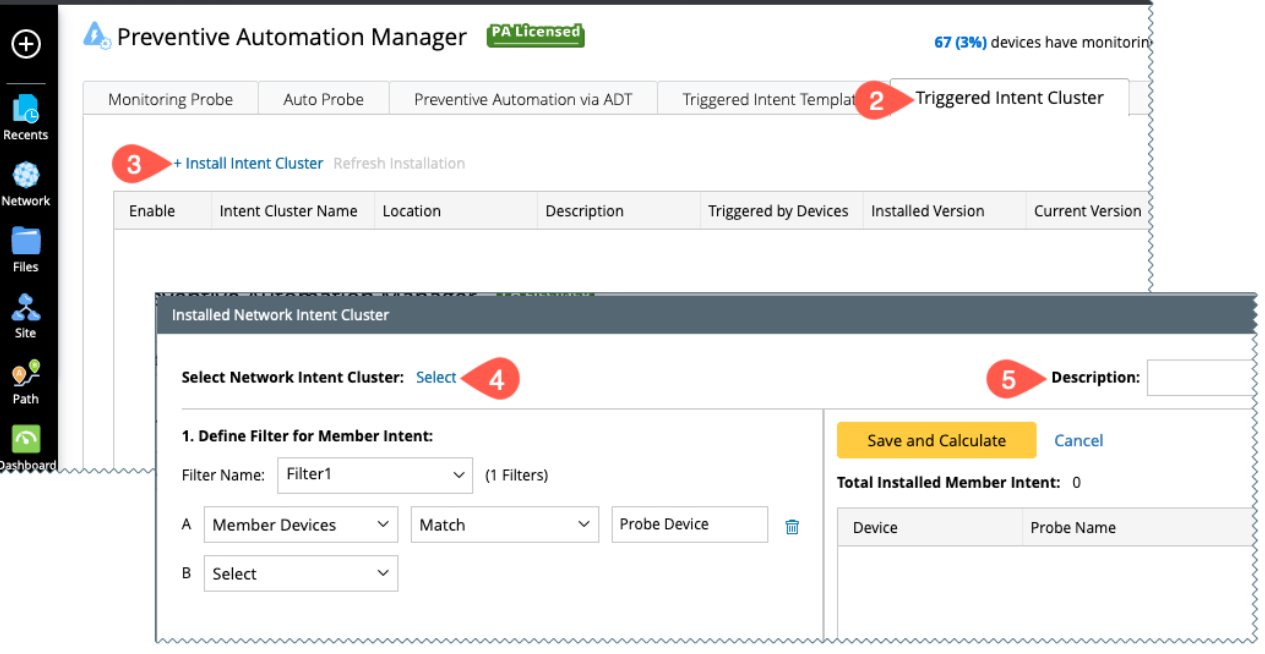Select the Triggered Intent Cluster tab
The image size is (1265, 654).
coord(1009,98)
